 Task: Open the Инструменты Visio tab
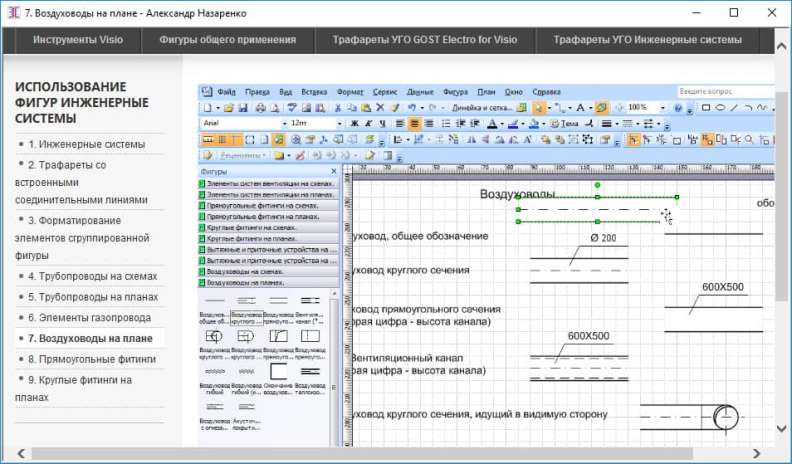point(78,40)
